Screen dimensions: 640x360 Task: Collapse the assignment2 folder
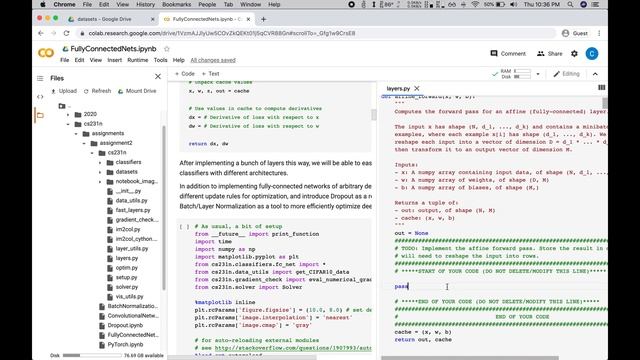[x=84, y=143]
